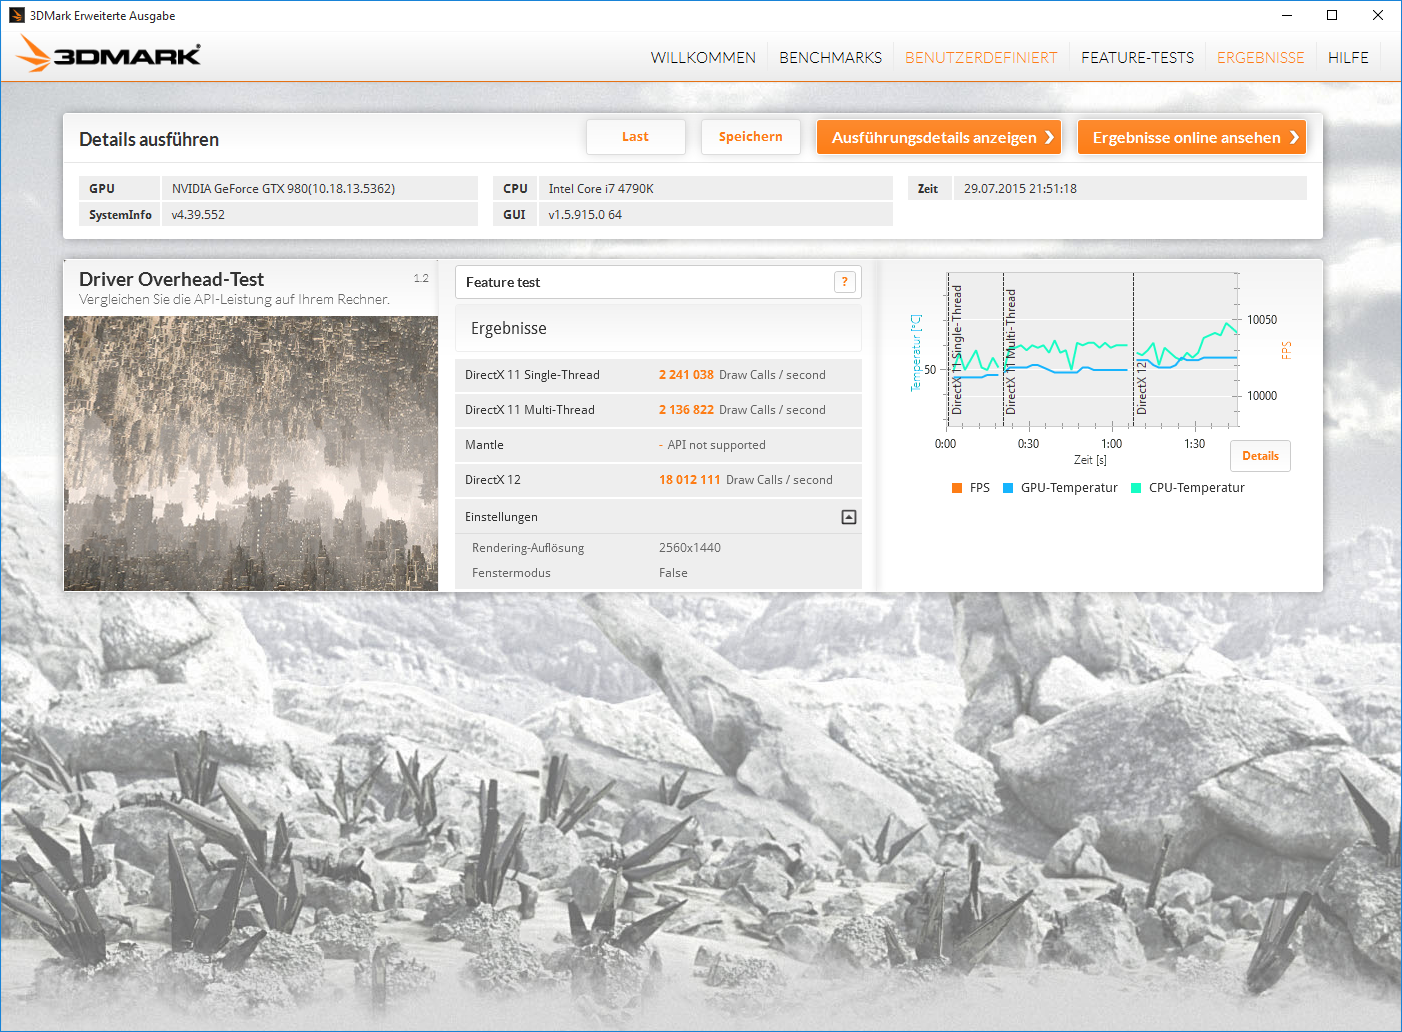Click Ausführungsdetails anzeigen button
1402x1032 pixels.
[939, 137]
